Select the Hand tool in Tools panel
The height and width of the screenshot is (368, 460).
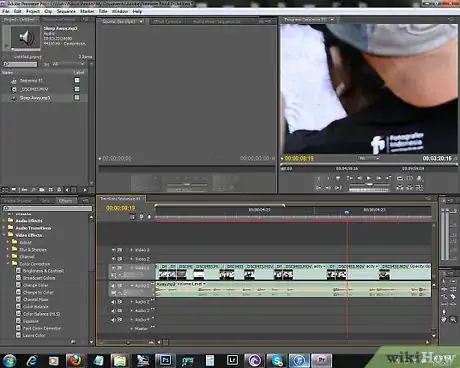(444, 319)
